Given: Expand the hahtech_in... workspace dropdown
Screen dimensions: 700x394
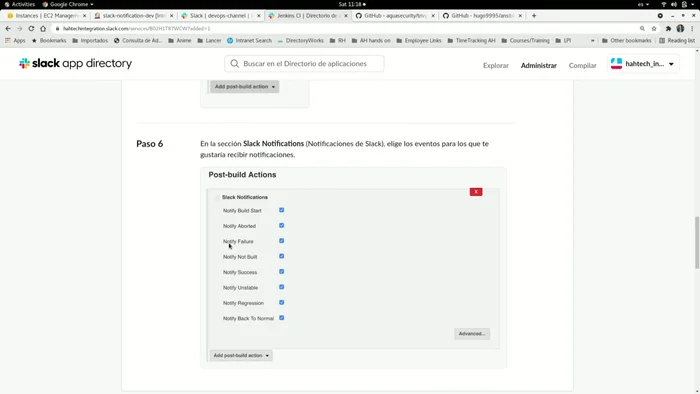Looking at the screenshot, I should (643, 64).
